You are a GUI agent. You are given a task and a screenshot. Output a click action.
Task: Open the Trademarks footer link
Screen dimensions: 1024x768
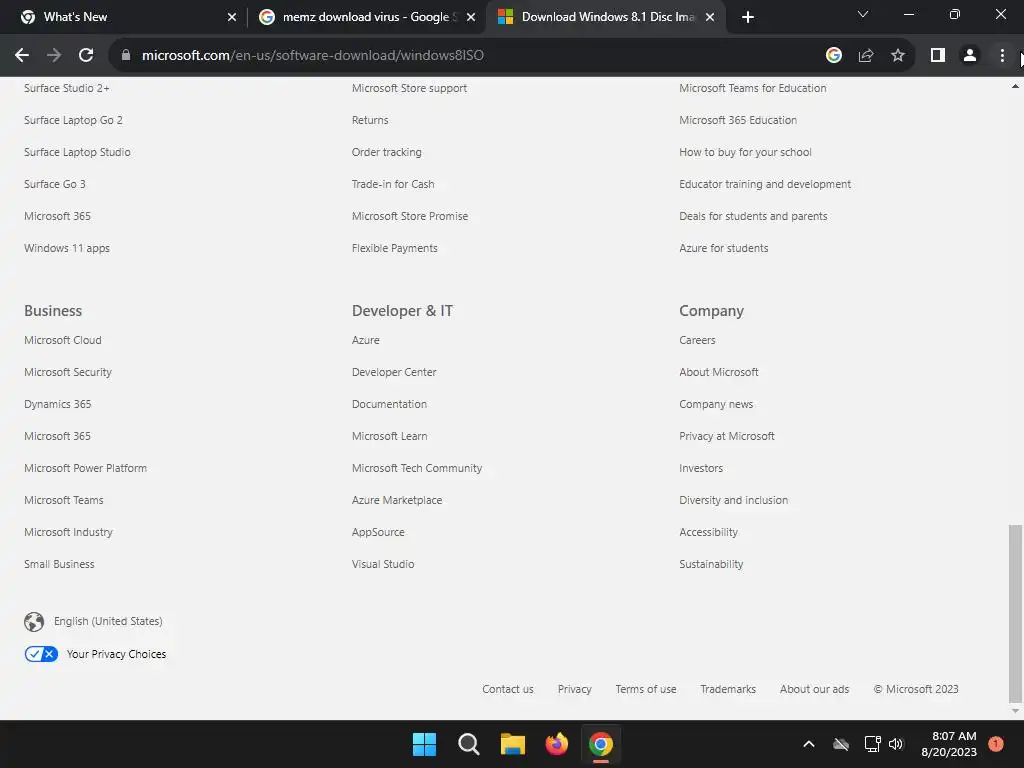(728, 689)
